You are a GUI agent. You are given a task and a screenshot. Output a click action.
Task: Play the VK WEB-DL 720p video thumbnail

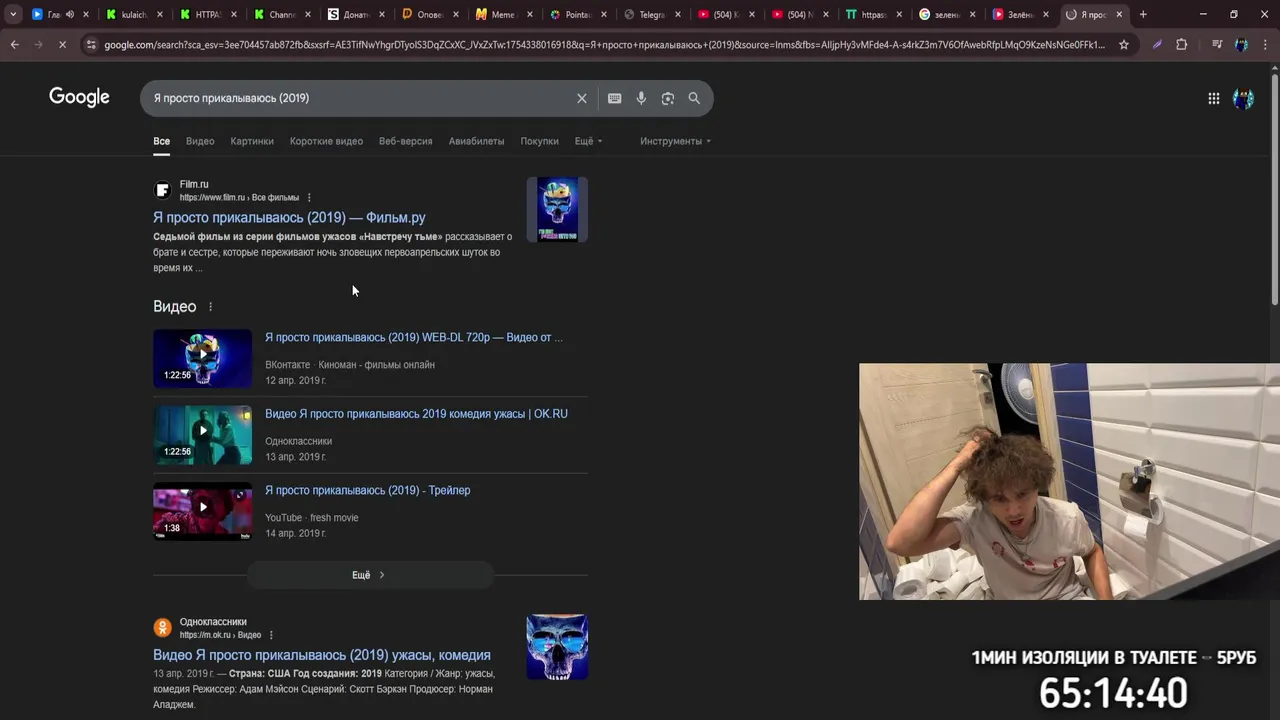[x=203, y=358]
